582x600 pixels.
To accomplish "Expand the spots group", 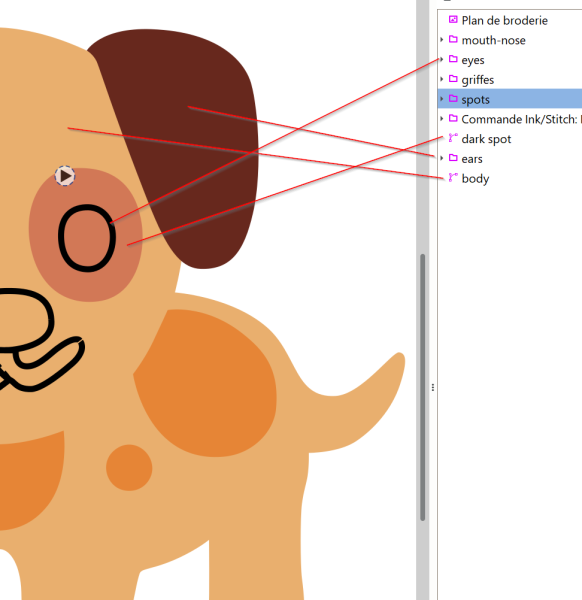I will coord(442,99).
